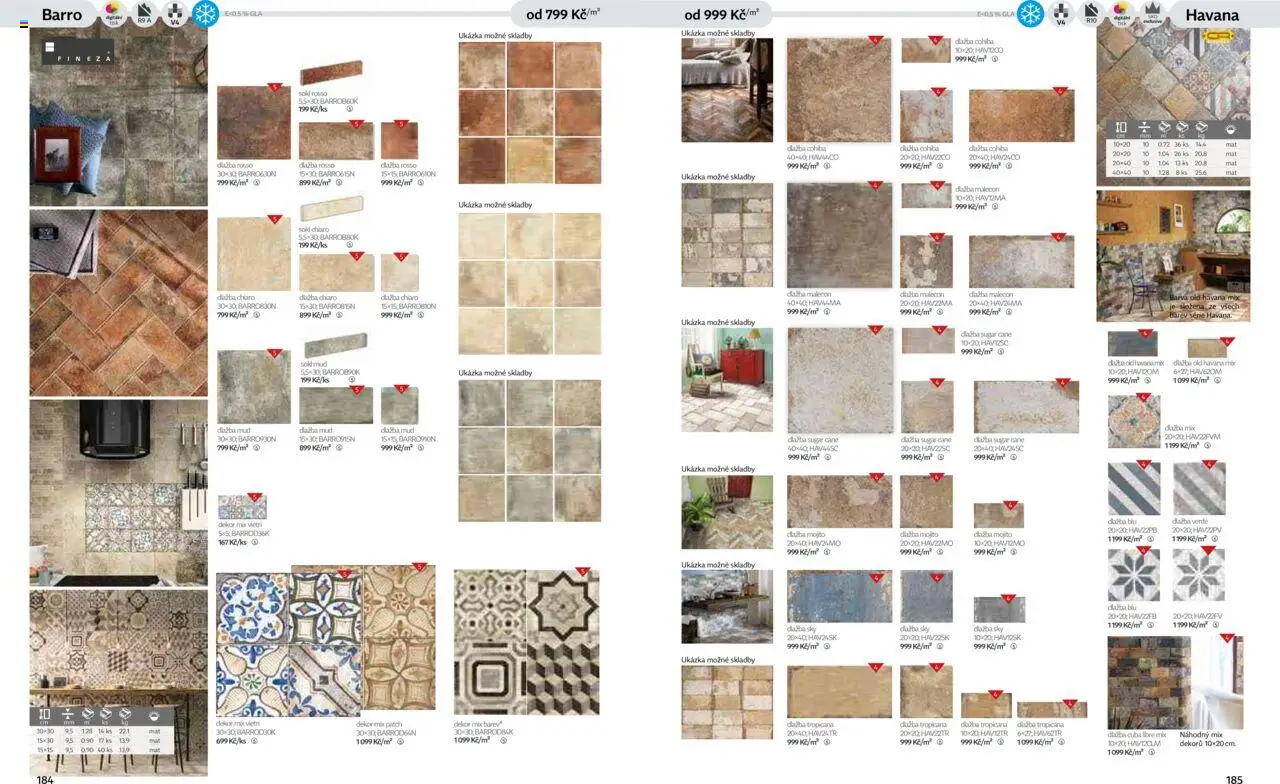1280x784 pixels.
Task: Click the 'od 999 Kč' price label
Action: [x=720, y=14]
